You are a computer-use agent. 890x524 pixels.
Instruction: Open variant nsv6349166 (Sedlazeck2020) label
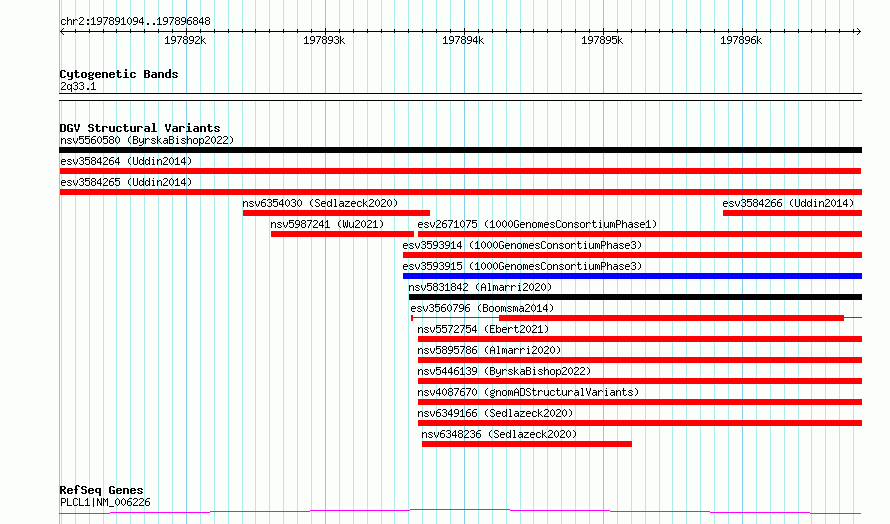495,413
